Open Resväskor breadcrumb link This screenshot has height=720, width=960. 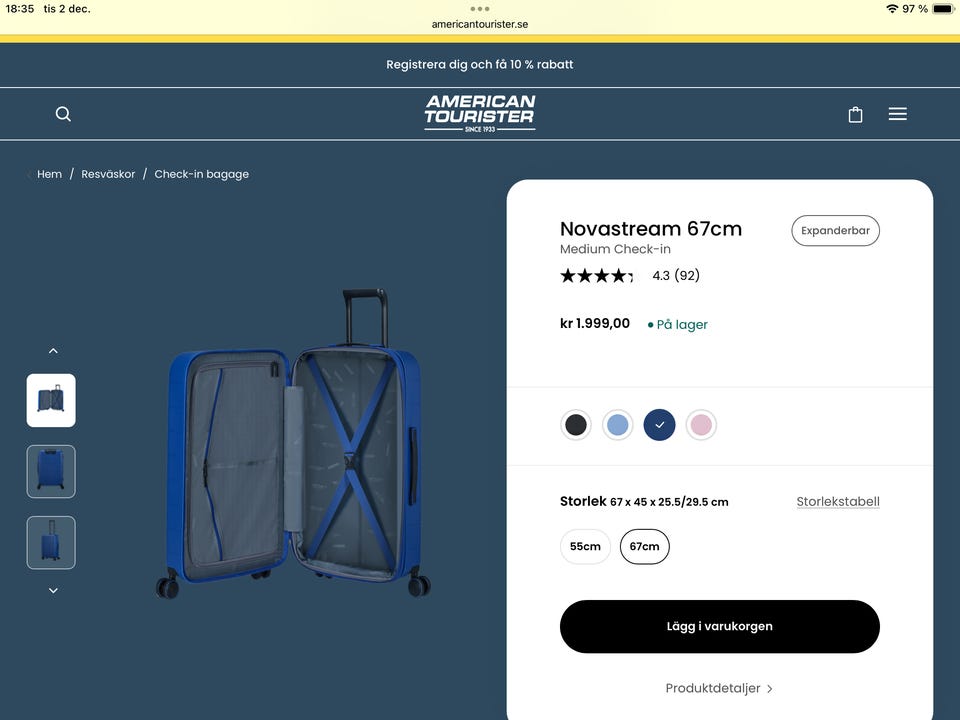coord(108,174)
